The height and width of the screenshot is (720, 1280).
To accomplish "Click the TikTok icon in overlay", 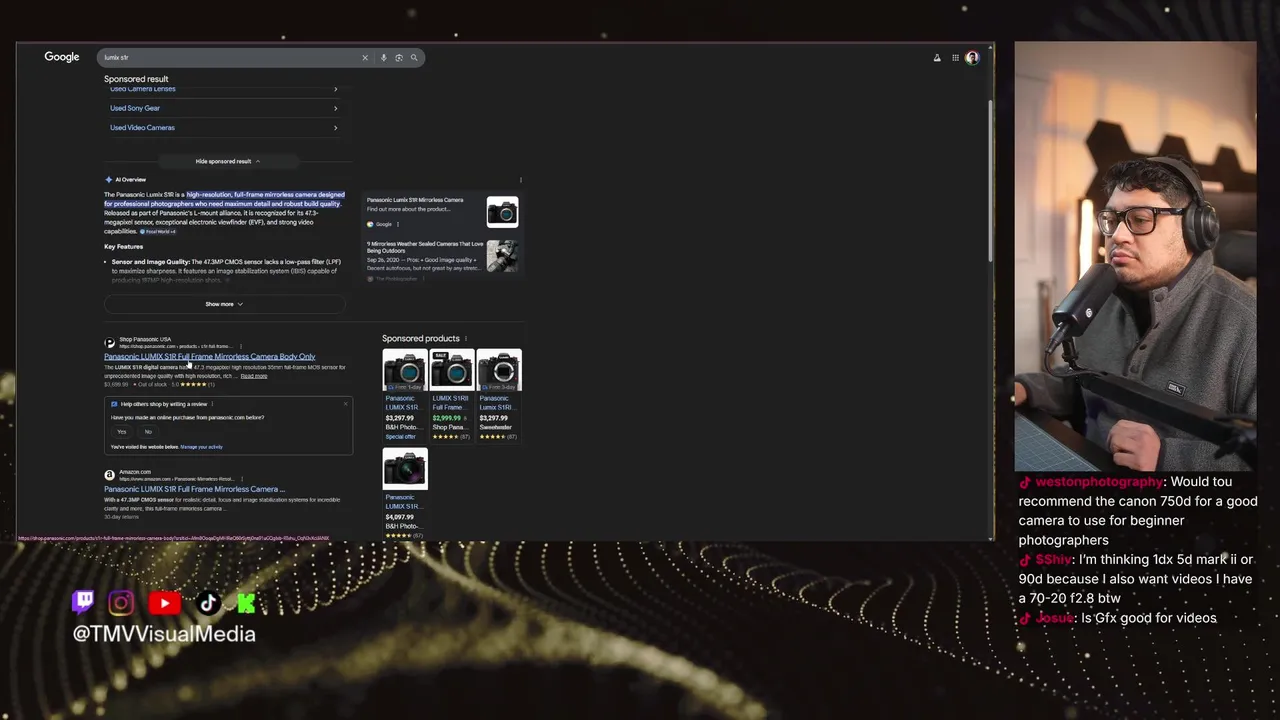I will tap(208, 602).
